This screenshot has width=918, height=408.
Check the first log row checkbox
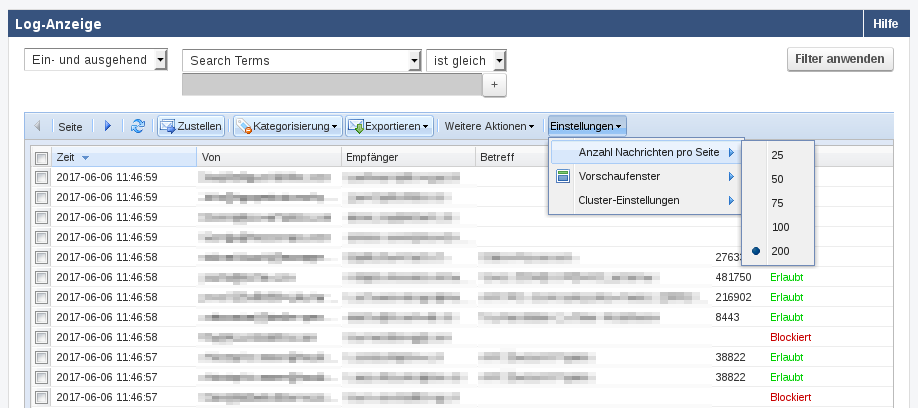(41, 177)
